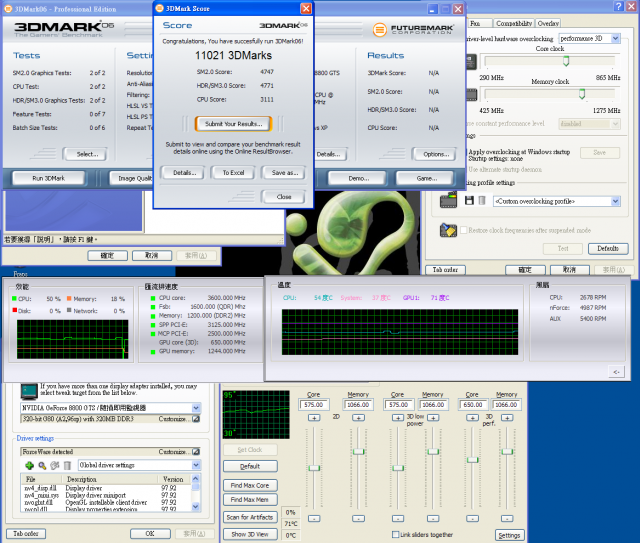Click Show 3D View button
The height and width of the screenshot is (543, 640).
point(250,534)
